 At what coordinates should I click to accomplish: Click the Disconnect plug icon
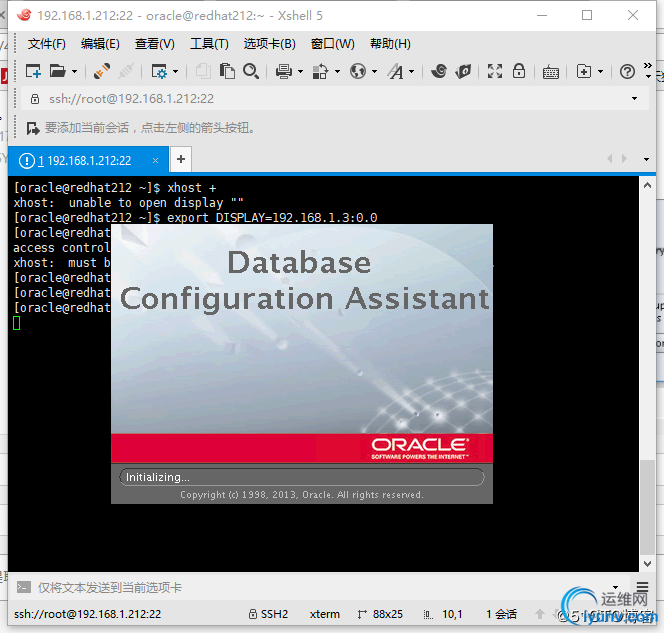(102, 71)
